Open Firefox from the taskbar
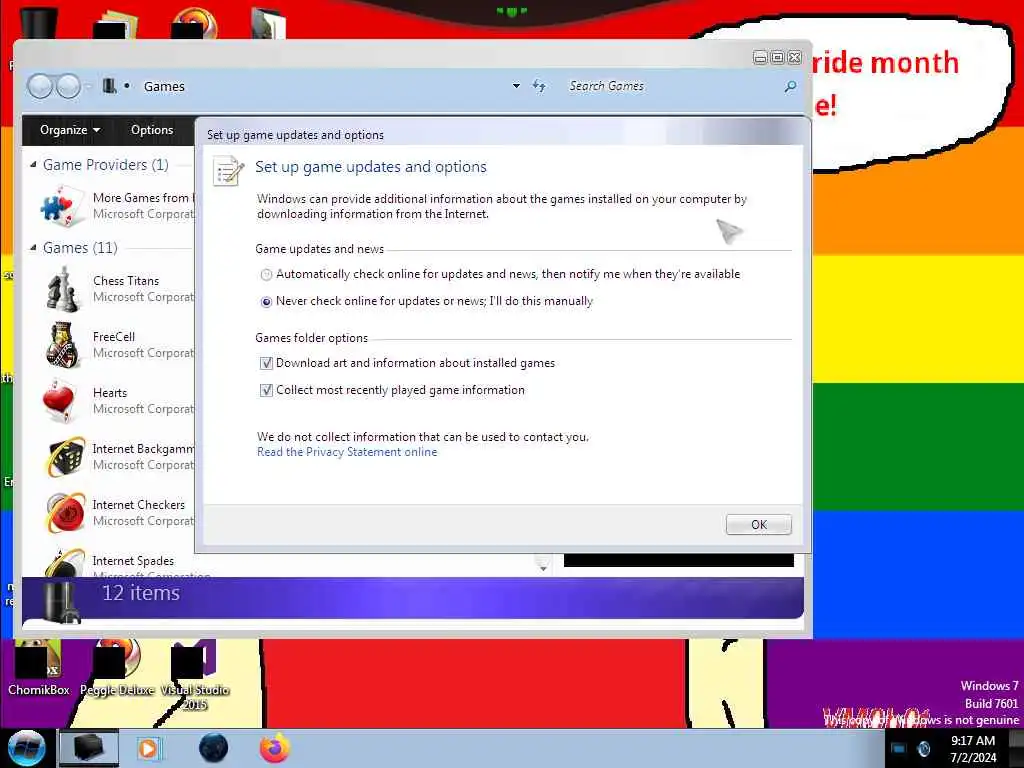Screen dimensions: 1024x768 [x=275, y=748]
